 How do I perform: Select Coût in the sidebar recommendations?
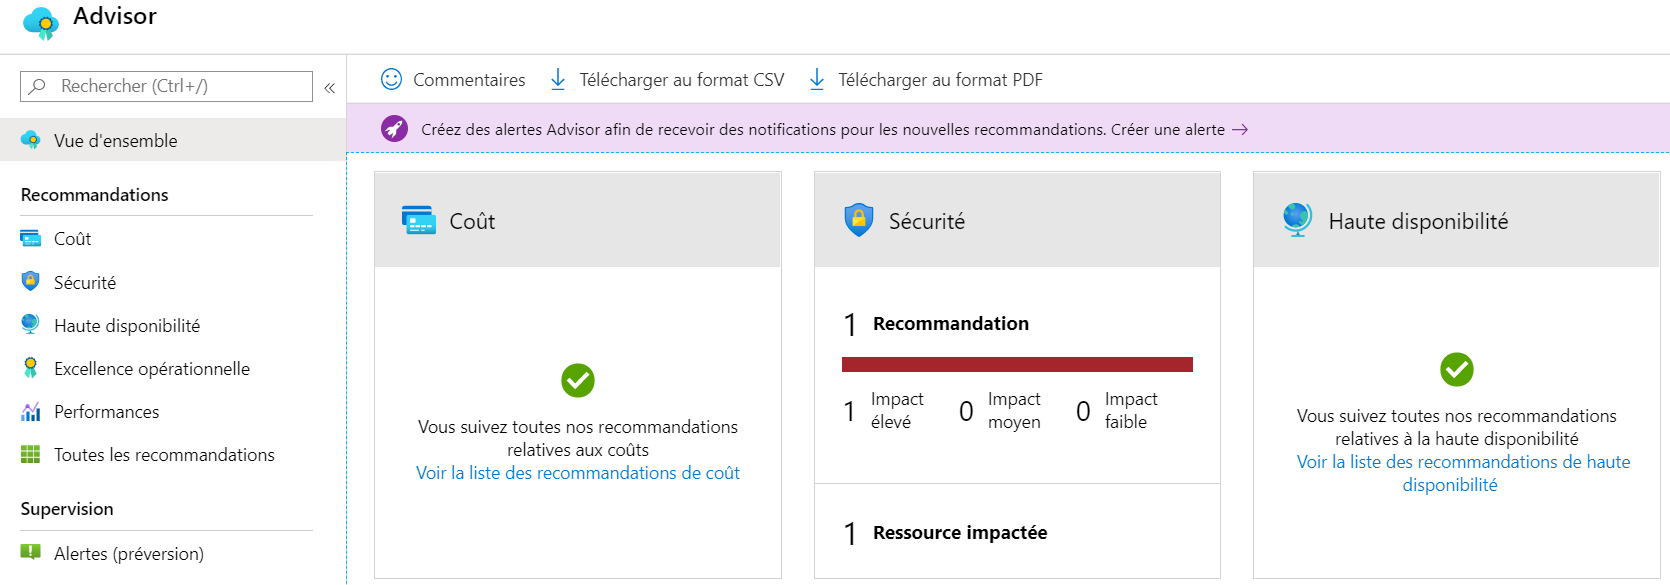pyautogui.click(x=72, y=239)
